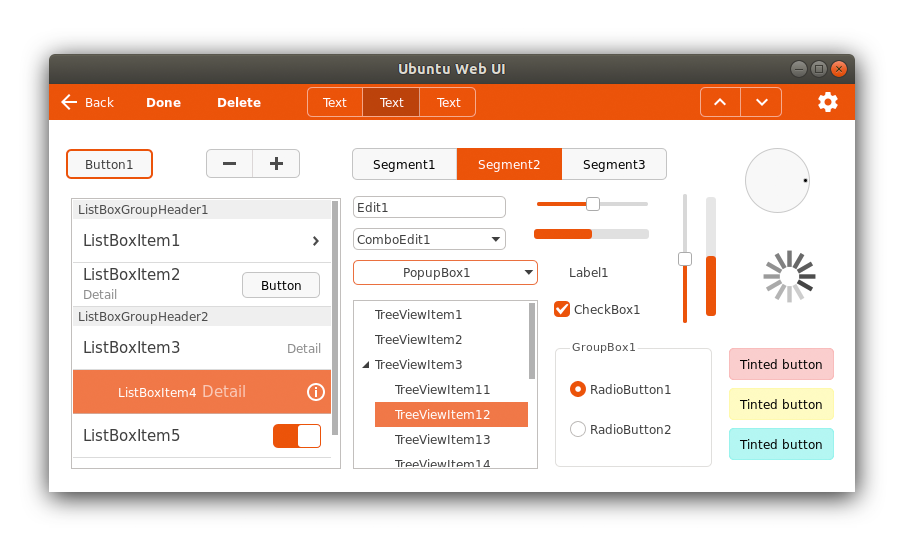Click the up chevron toolbar button

click(x=720, y=102)
